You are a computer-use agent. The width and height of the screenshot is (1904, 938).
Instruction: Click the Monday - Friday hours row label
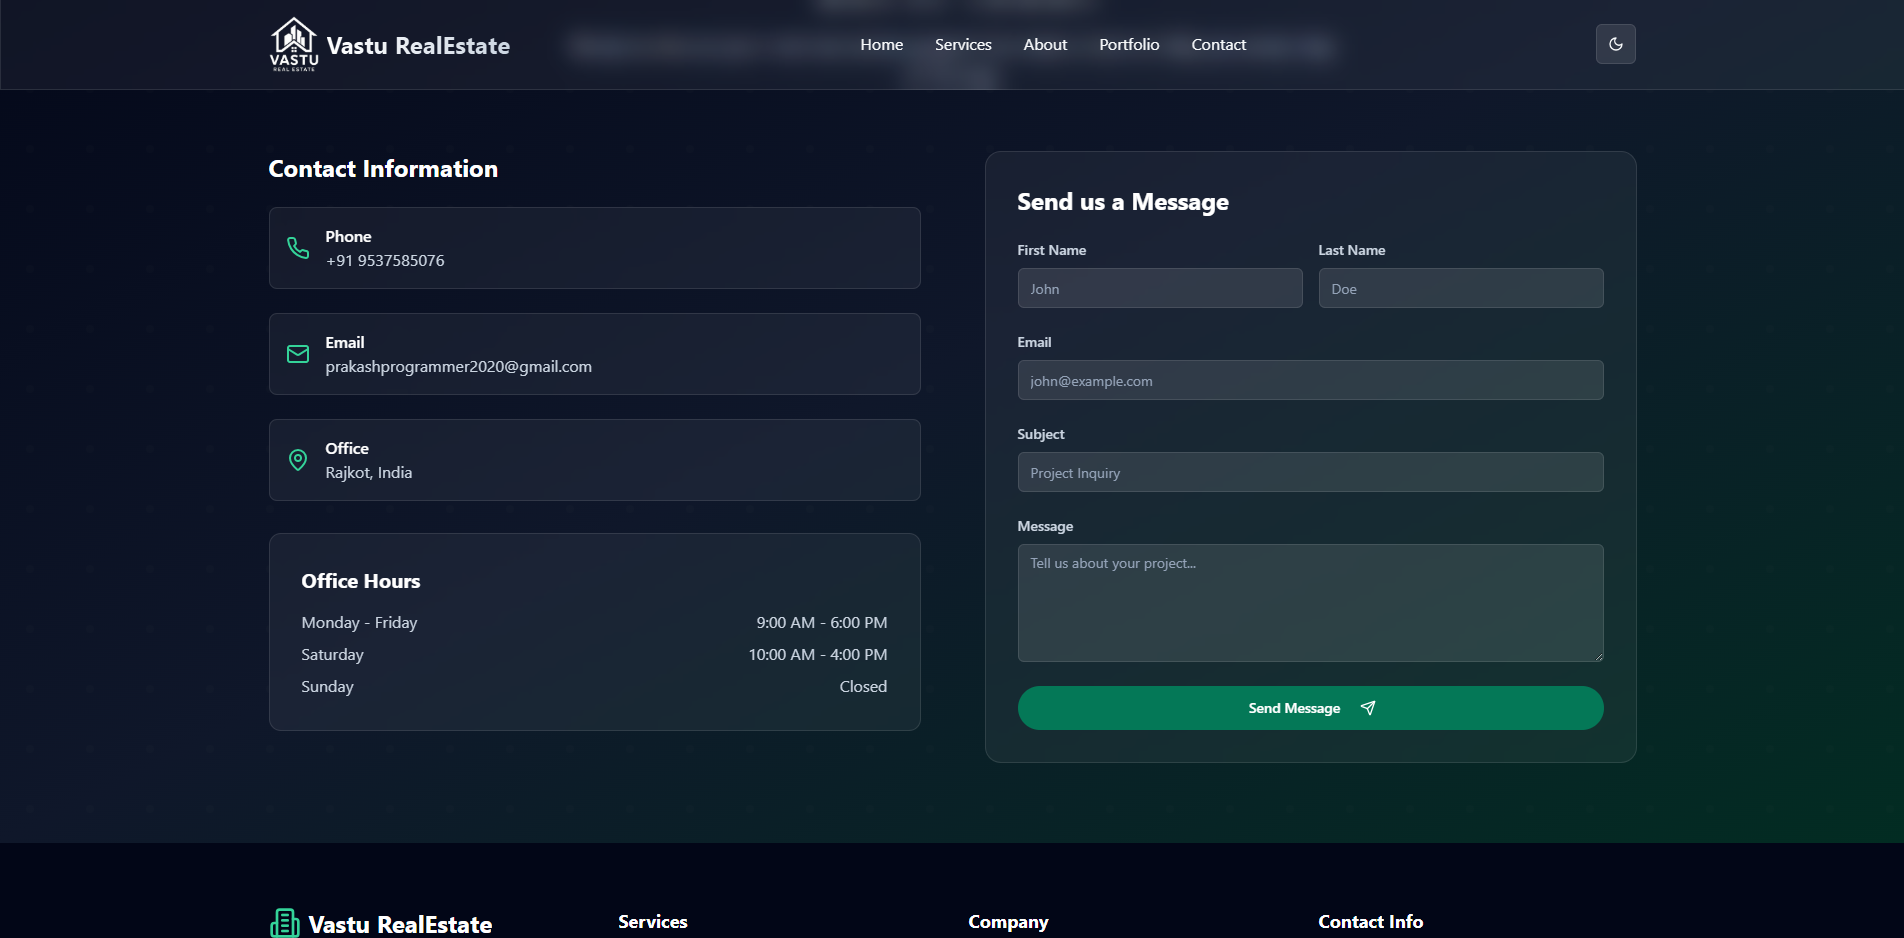(359, 622)
